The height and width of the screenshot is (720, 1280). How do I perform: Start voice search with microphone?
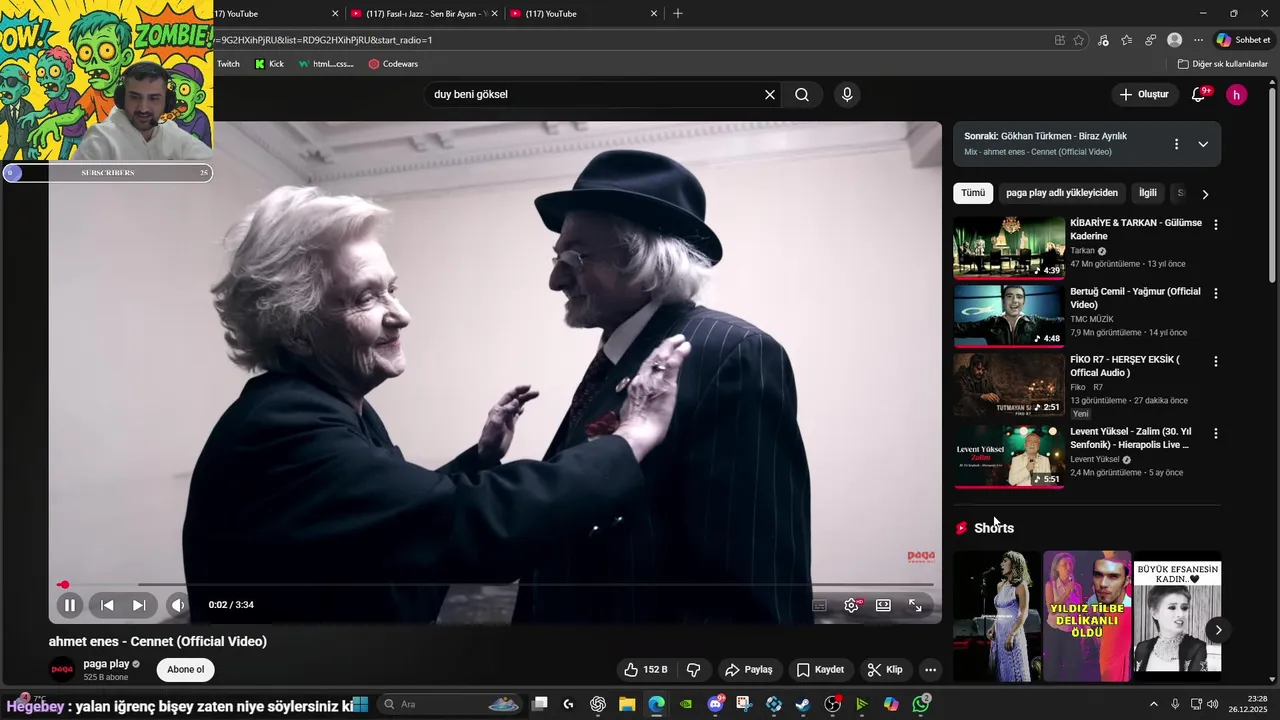pyautogui.click(x=847, y=95)
